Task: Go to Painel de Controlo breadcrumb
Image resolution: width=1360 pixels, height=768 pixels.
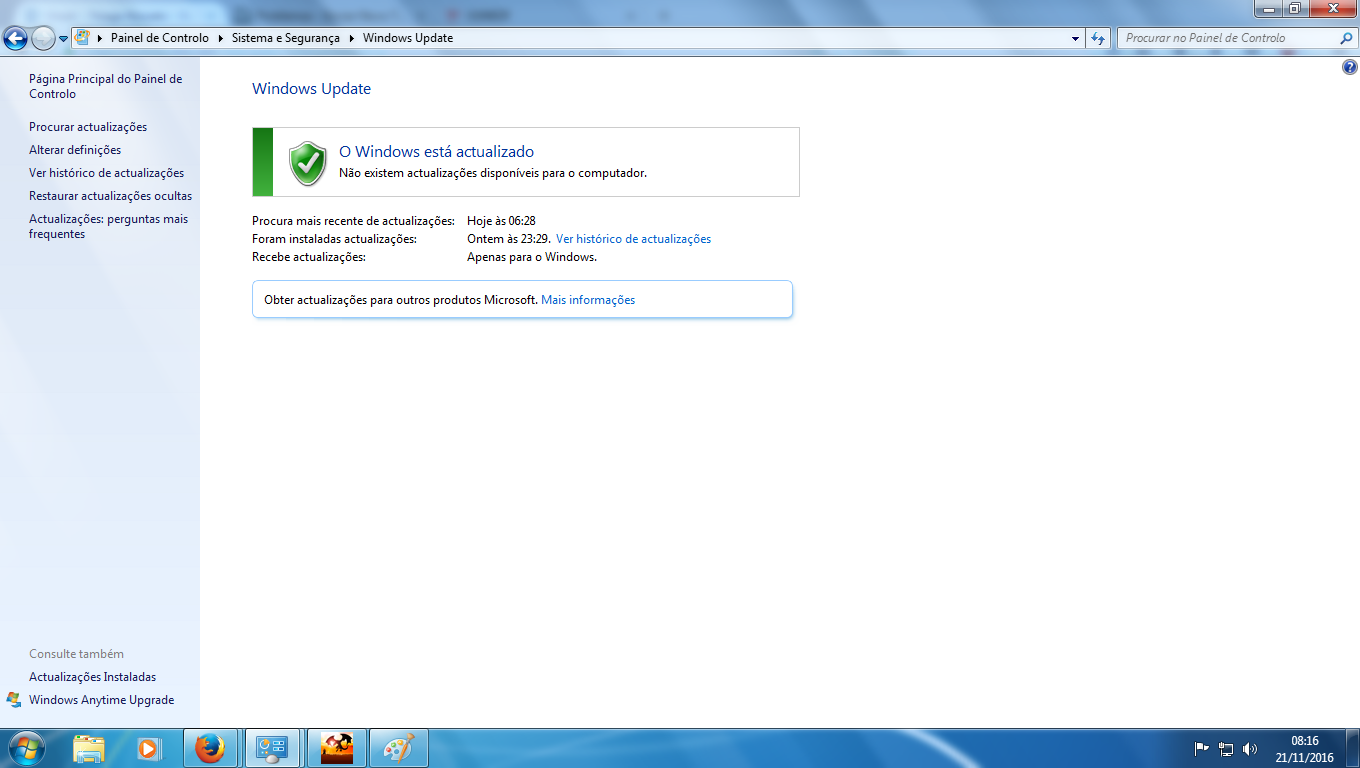Action: (159, 38)
